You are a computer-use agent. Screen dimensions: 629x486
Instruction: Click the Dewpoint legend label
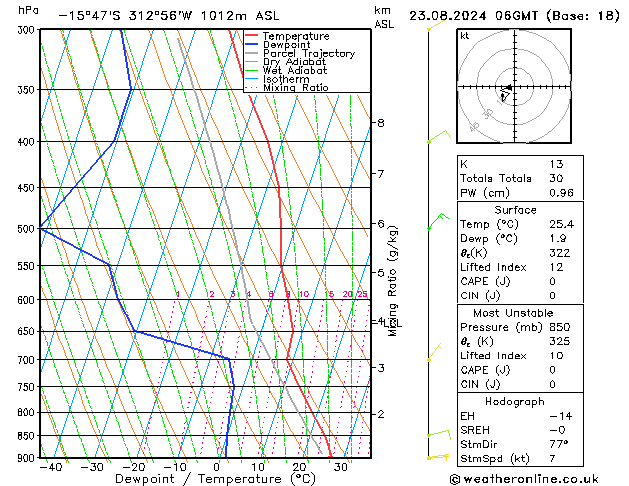286,45
